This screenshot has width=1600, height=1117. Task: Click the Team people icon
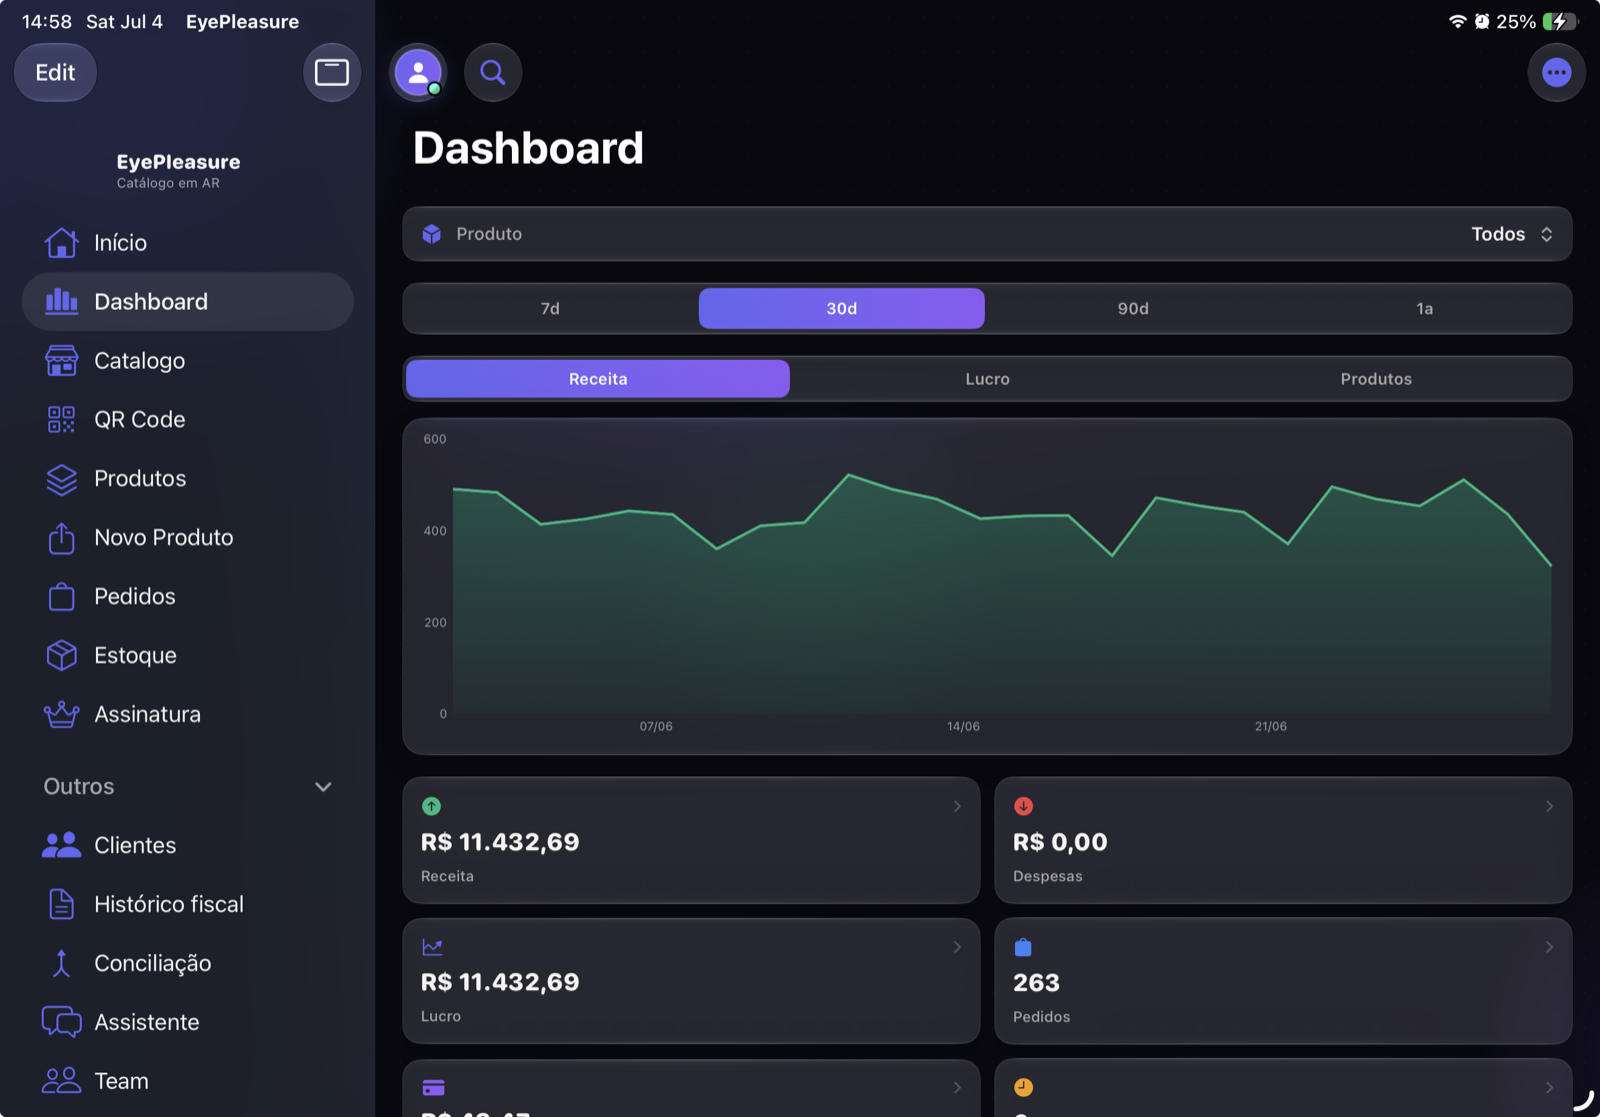pos(61,1081)
